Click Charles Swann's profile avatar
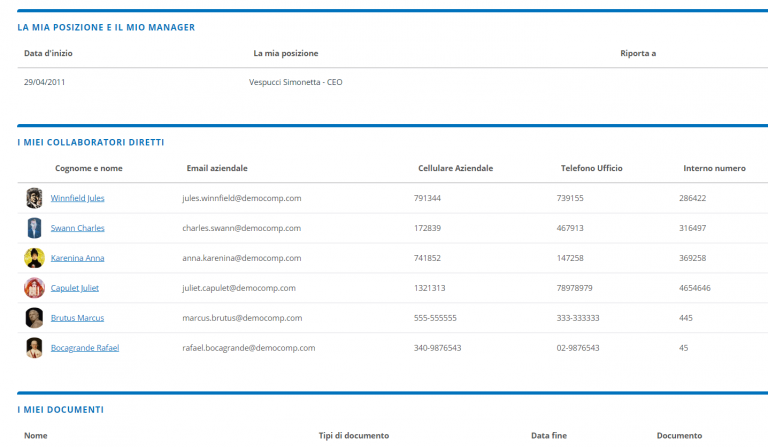Viewport: 768px width, 447px height. tap(34, 228)
